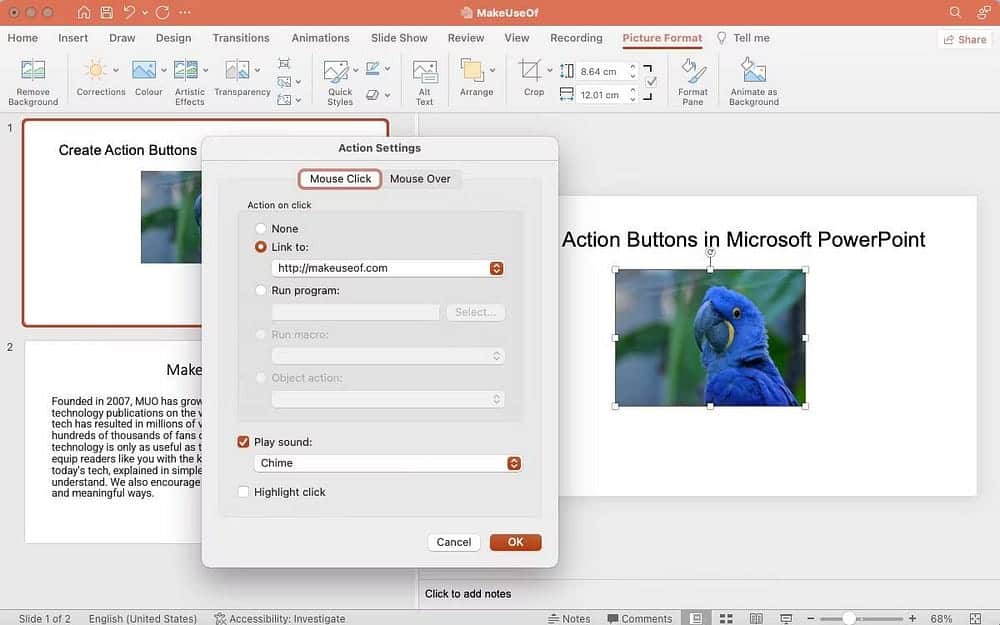
Task: Click Animate as Background
Action: click(x=752, y=78)
